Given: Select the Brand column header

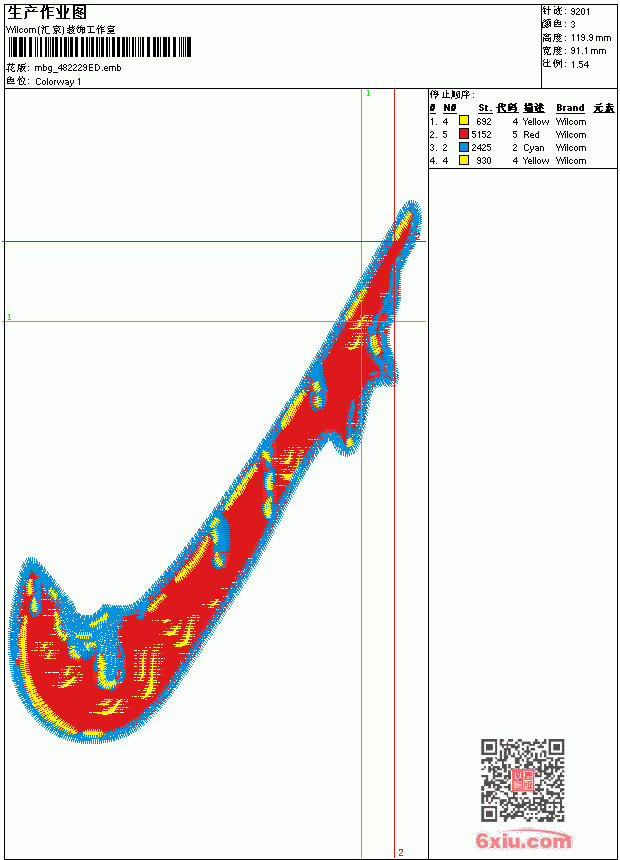Looking at the screenshot, I should [570, 108].
